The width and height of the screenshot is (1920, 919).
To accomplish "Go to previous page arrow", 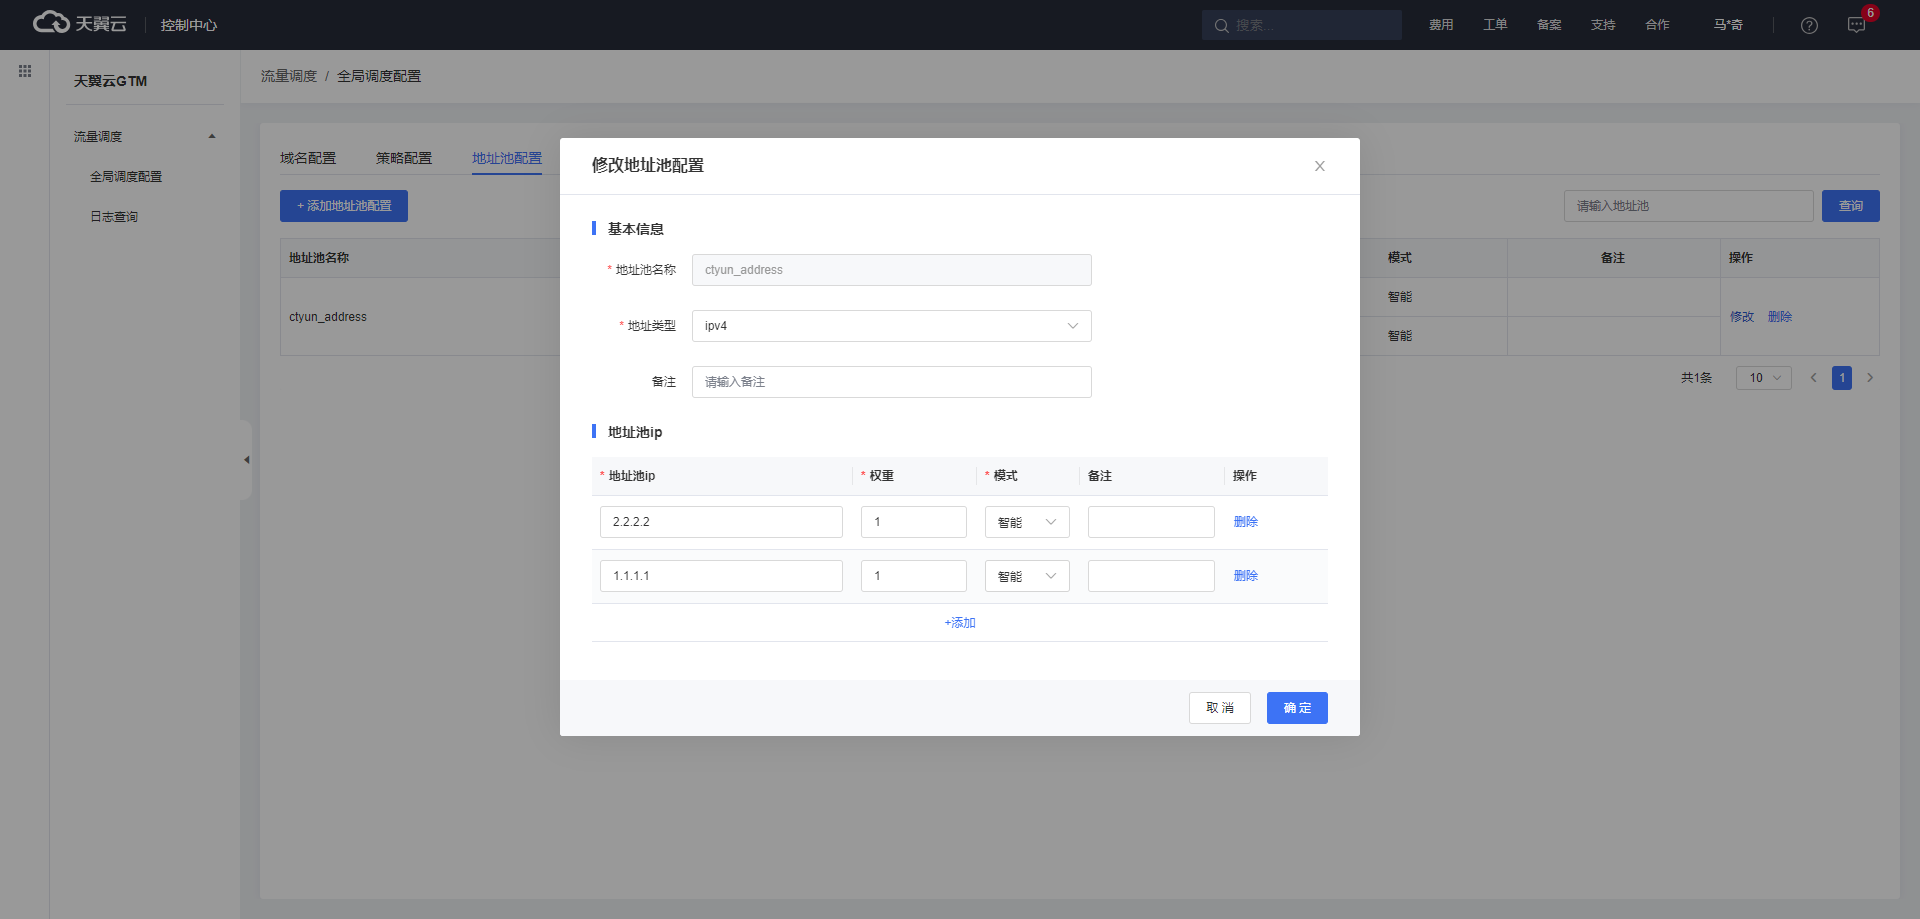I will point(1813,378).
